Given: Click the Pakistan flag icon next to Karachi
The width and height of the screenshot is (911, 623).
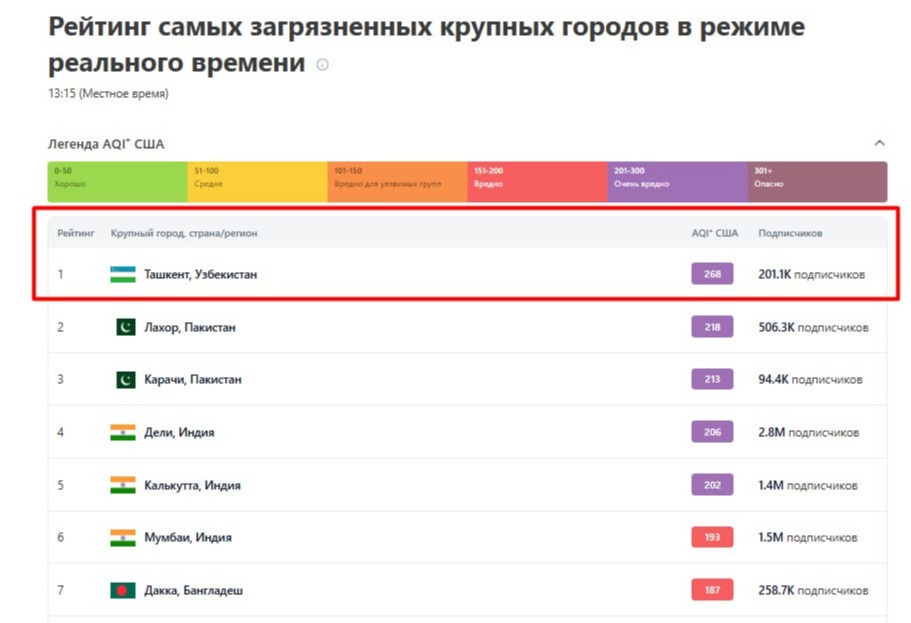Looking at the screenshot, I should 125,380.
